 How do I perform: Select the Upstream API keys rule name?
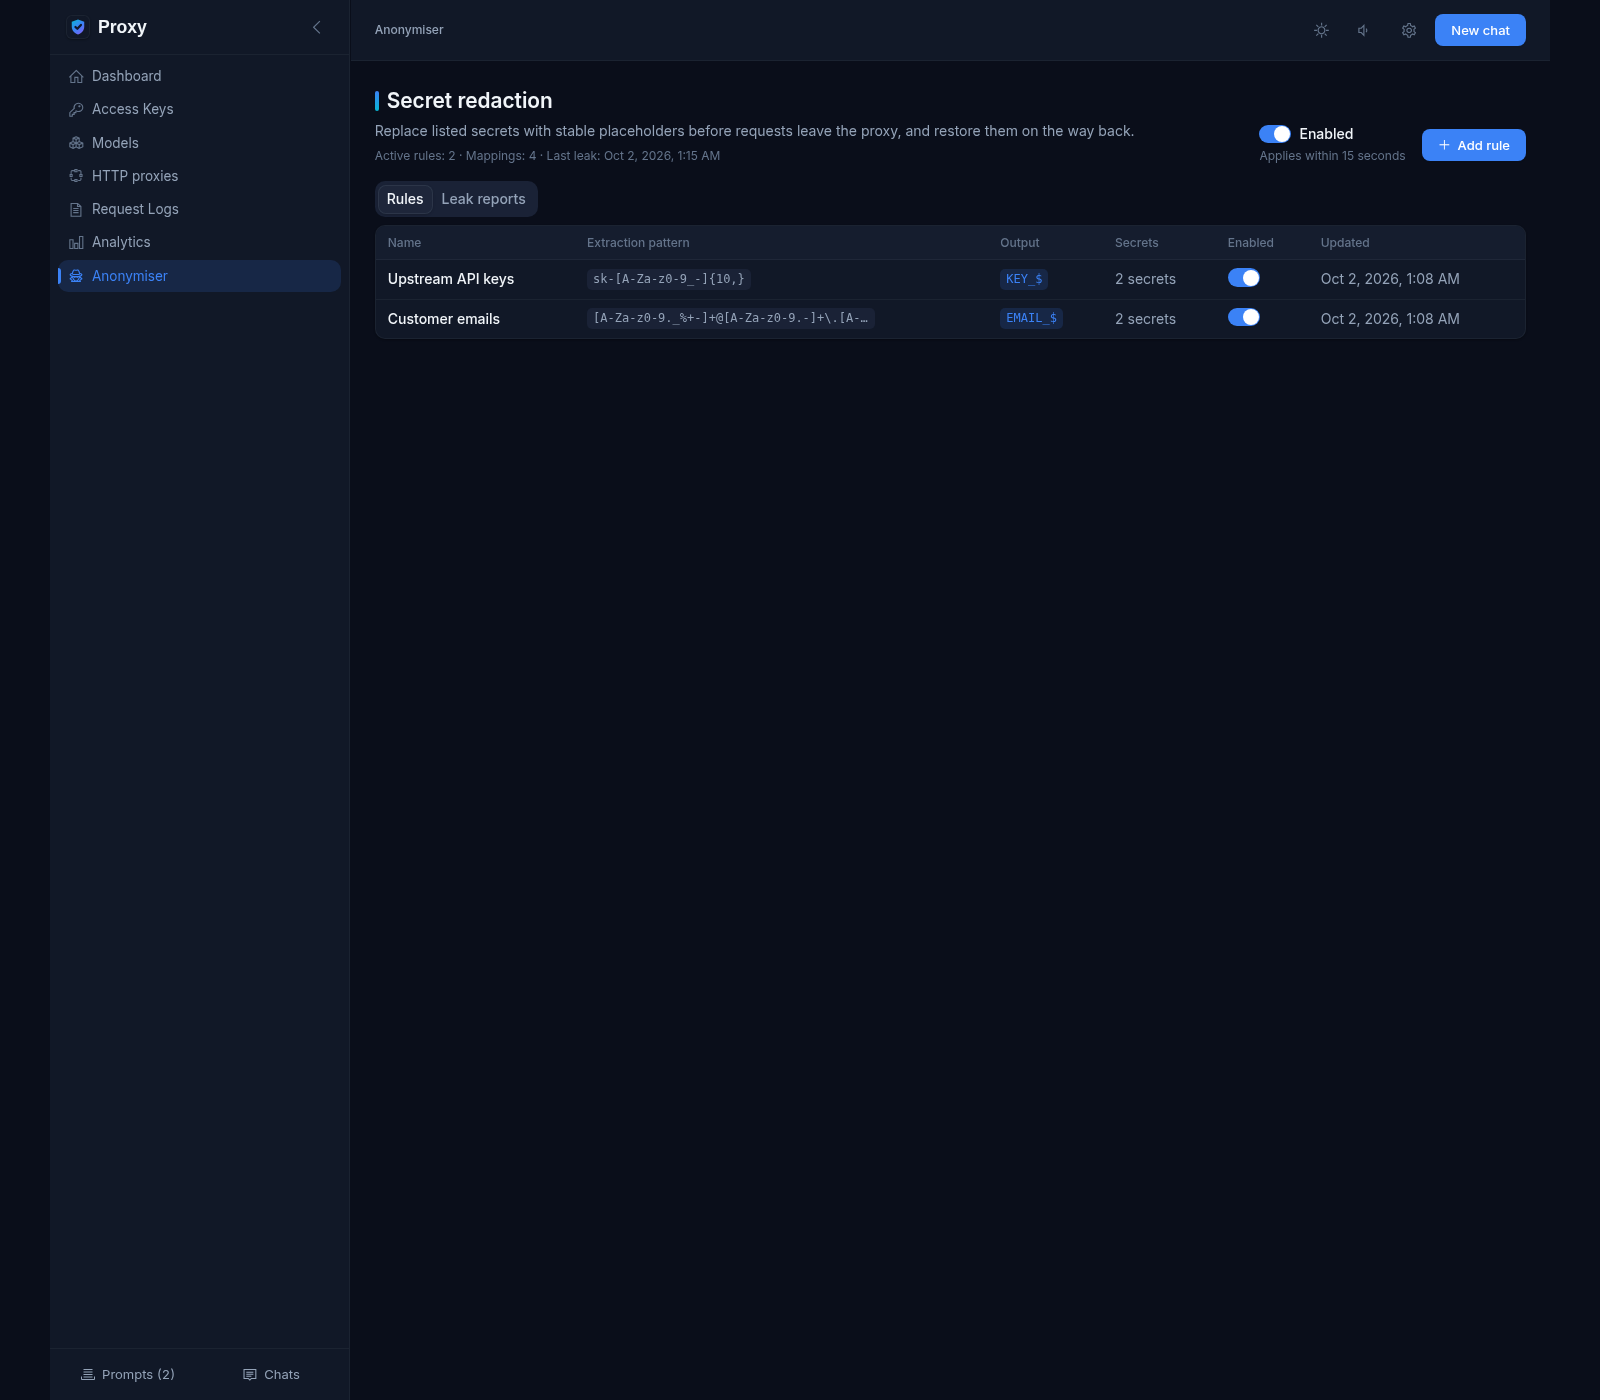click(x=451, y=279)
